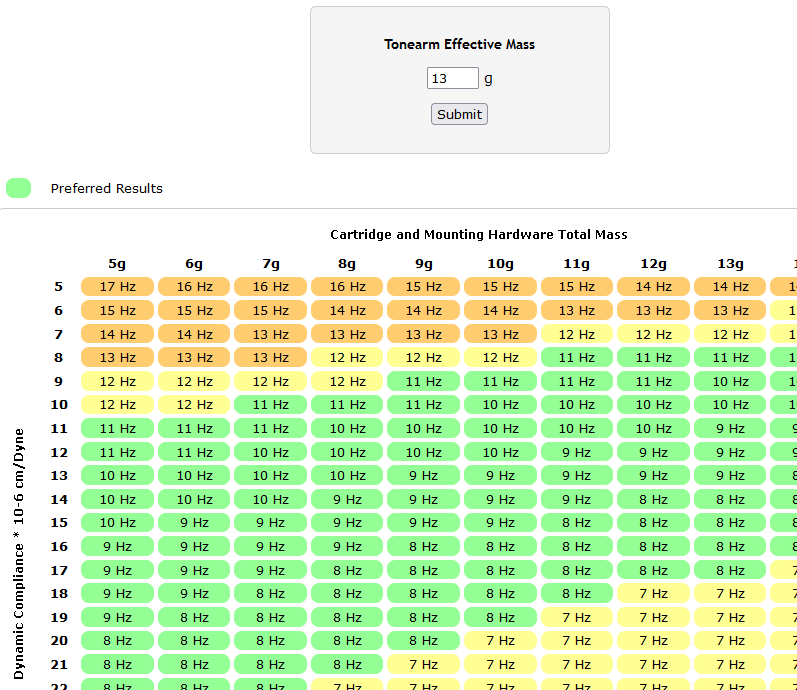Screen dimensions: 797x690
Task: Click the Submit button
Action: point(459,114)
